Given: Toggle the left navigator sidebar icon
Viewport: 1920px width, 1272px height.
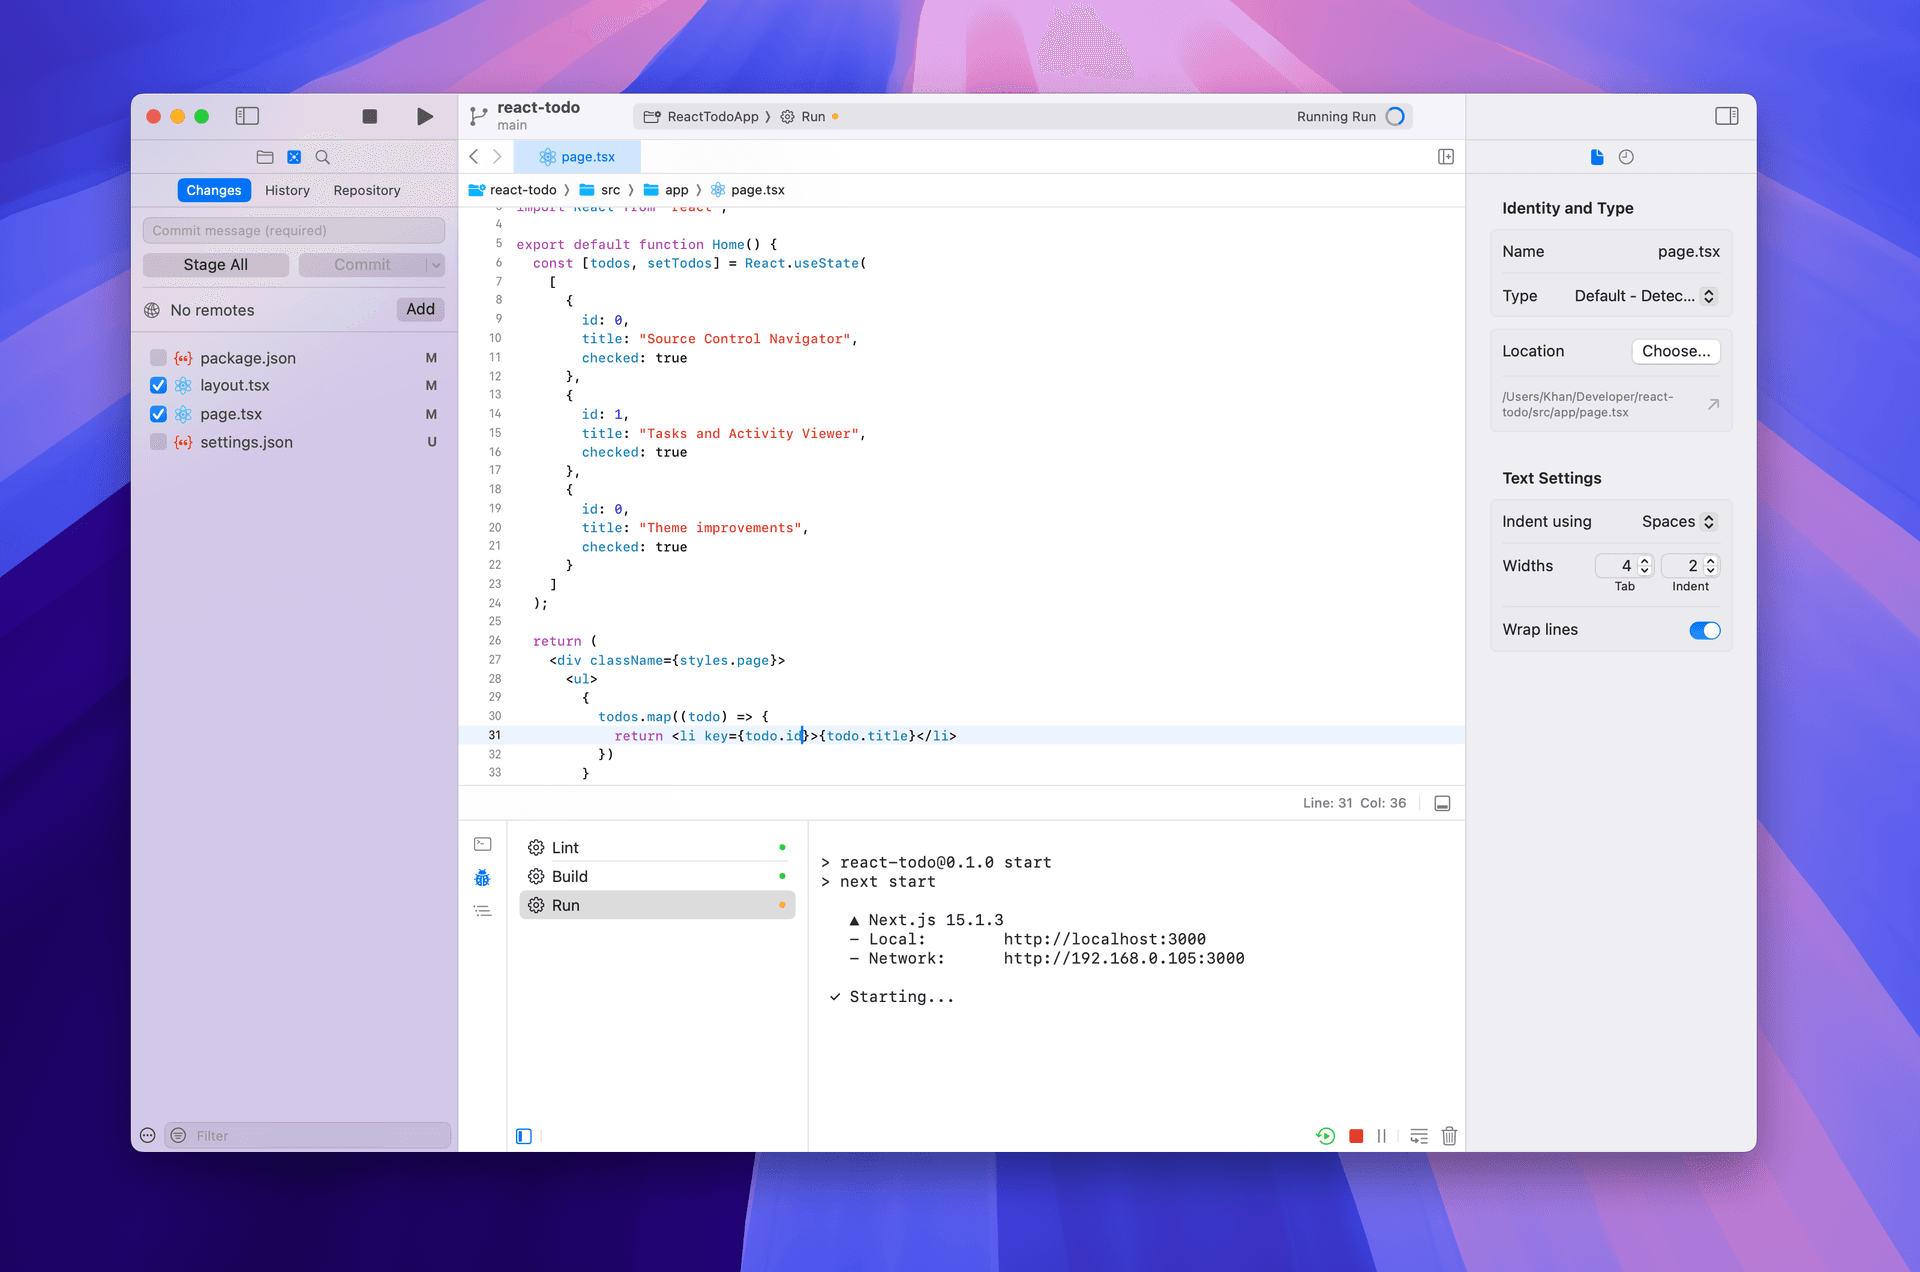Looking at the screenshot, I should (x=247, y=116).
